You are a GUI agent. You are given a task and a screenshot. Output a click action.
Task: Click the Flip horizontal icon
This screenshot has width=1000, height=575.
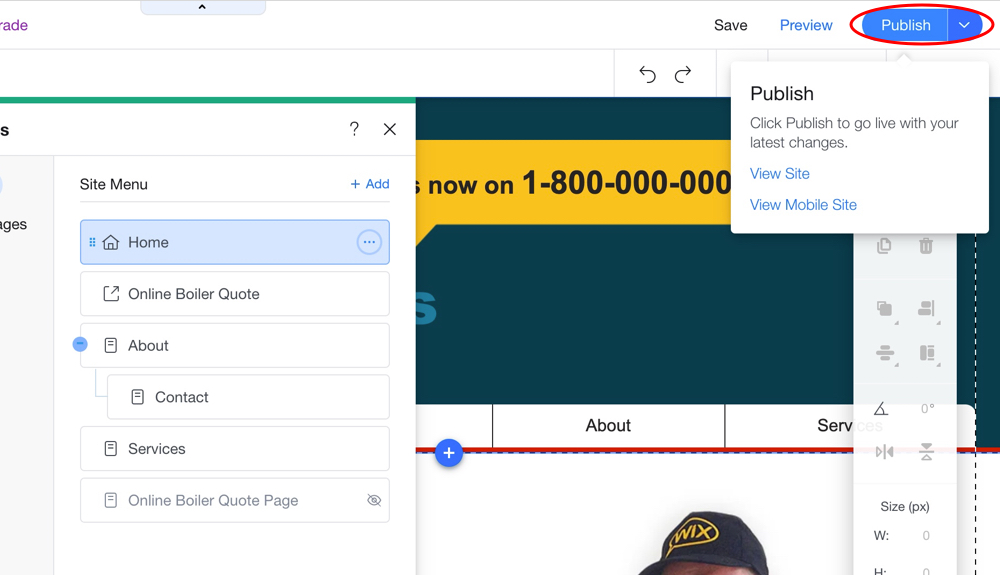(885, 452)
